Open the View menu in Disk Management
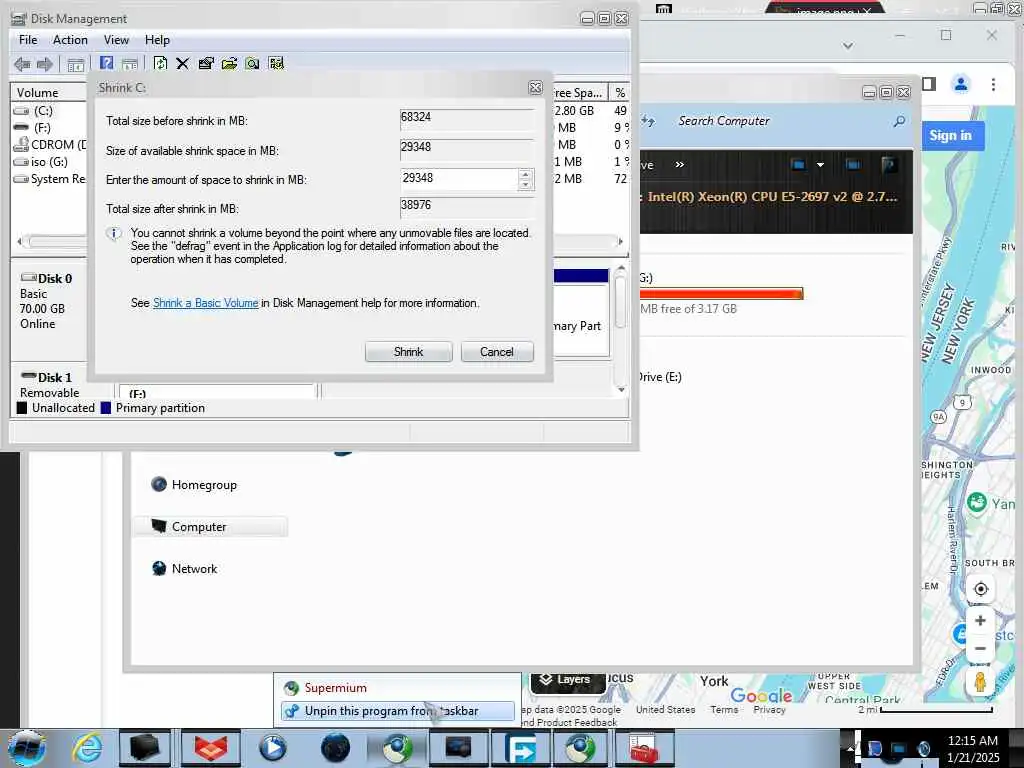The width and height of the screenshot is (1024, 768). pyautogui.click(x=116, y=40)
